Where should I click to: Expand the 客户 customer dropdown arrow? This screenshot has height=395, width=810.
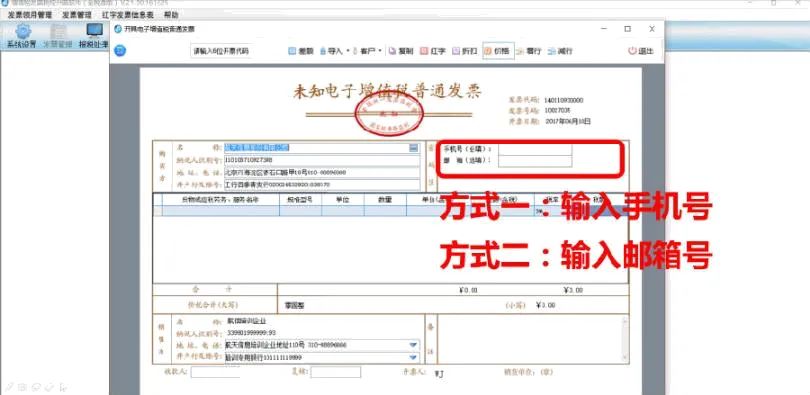(380, 51)
